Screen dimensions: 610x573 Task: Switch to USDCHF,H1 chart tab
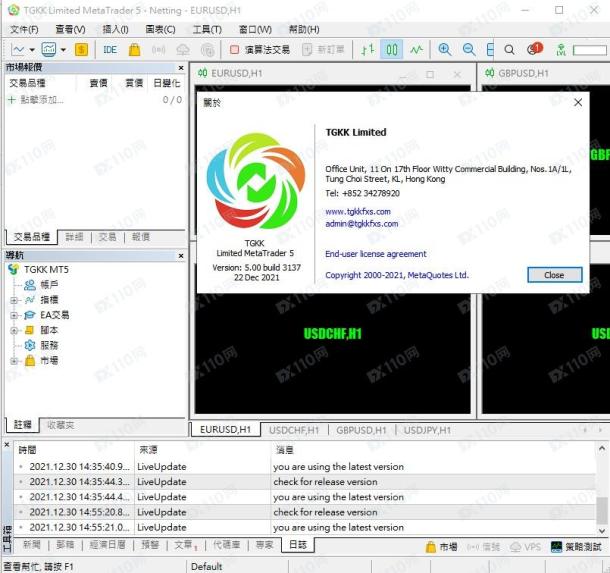click(294, 430)
